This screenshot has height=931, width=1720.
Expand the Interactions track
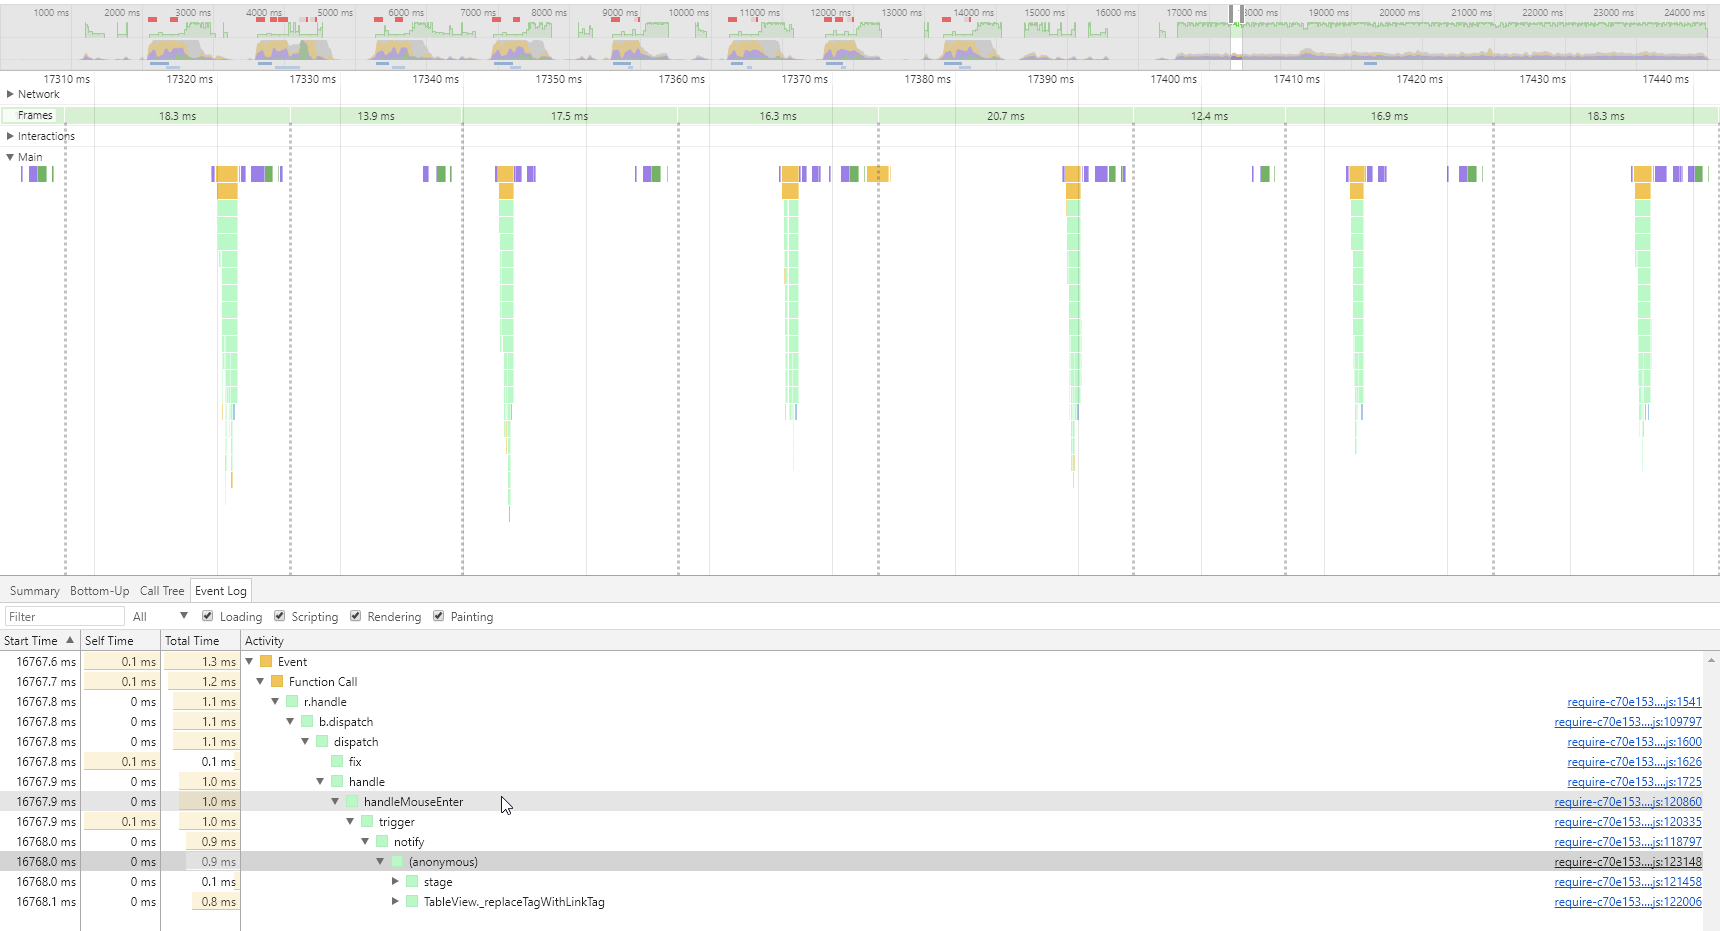click(x=10, y=136)
